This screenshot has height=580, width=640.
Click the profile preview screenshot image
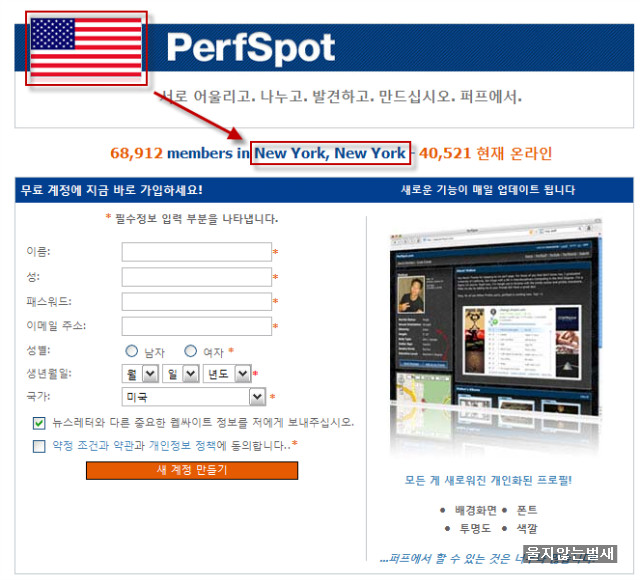coord(496,336)
